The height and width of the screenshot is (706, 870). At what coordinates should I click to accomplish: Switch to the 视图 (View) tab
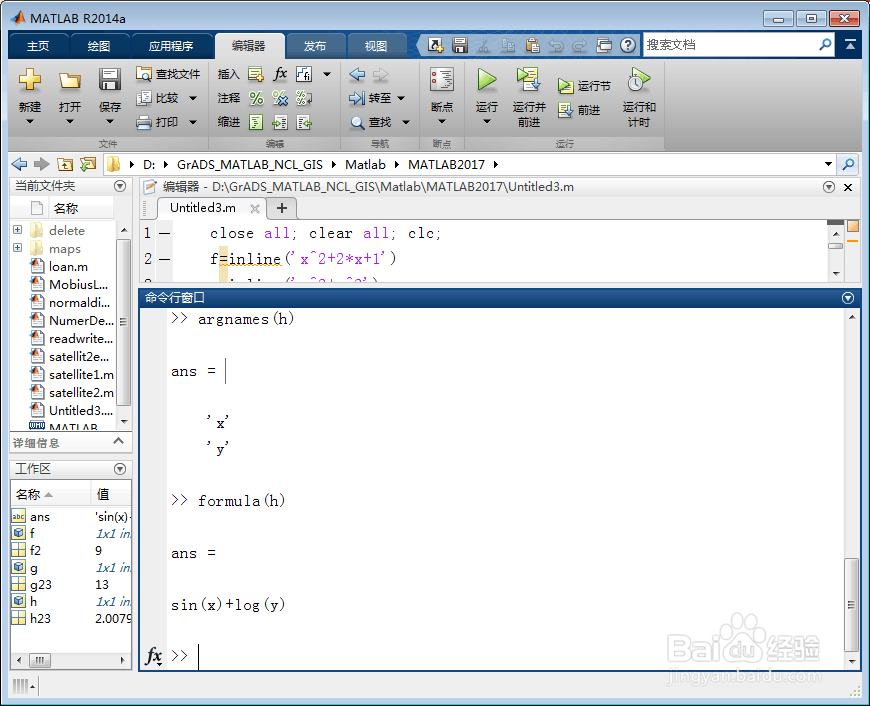pos(376,46)
